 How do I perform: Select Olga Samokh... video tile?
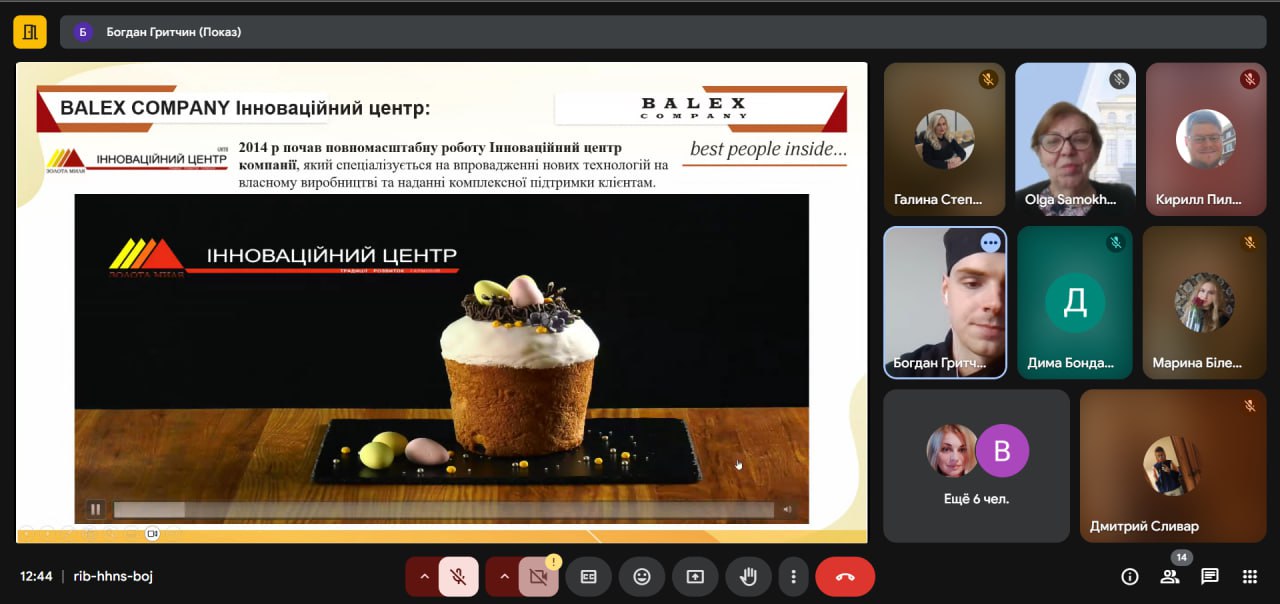point(1075,139)
